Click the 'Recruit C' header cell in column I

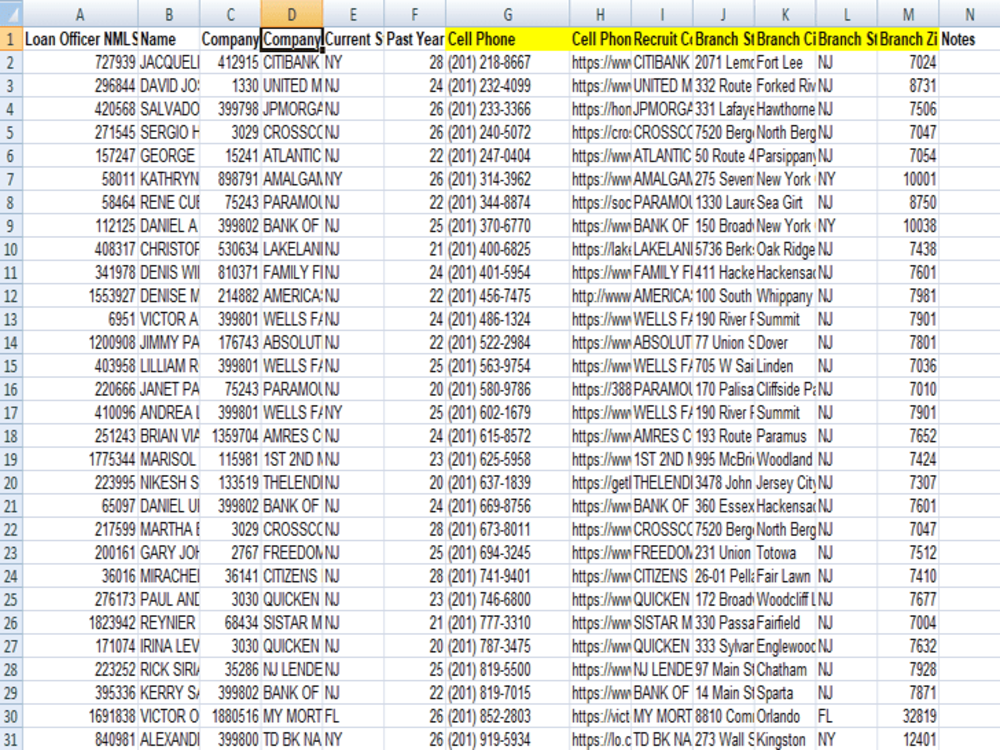coord(662,39)
